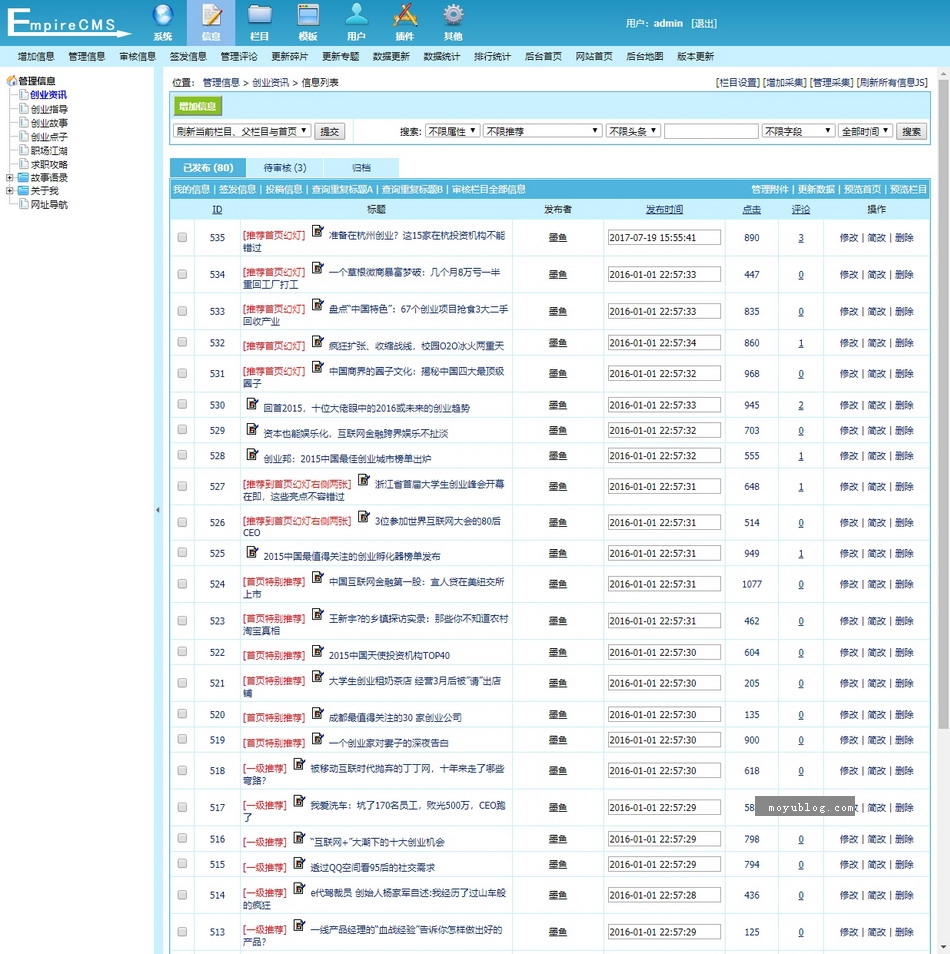The height and width of the screenshot is (954, 950).
Task: Open the 全部时间 time filter dropdown
Action: (x=865, y=131)
